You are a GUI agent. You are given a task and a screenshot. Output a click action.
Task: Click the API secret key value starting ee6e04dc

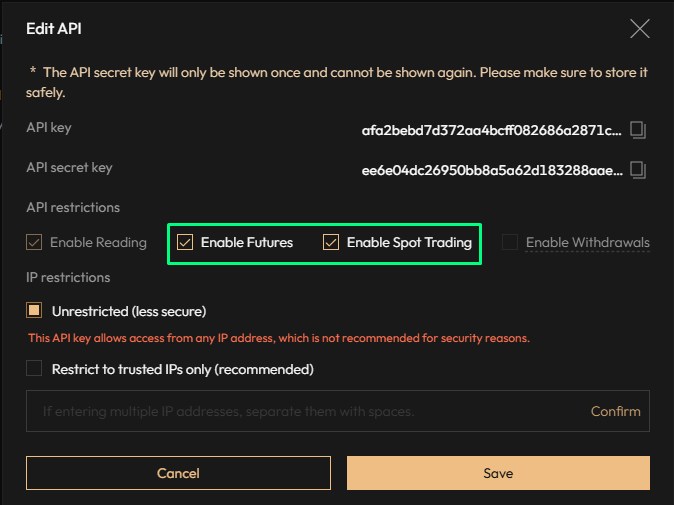click(x=491, y=170)
